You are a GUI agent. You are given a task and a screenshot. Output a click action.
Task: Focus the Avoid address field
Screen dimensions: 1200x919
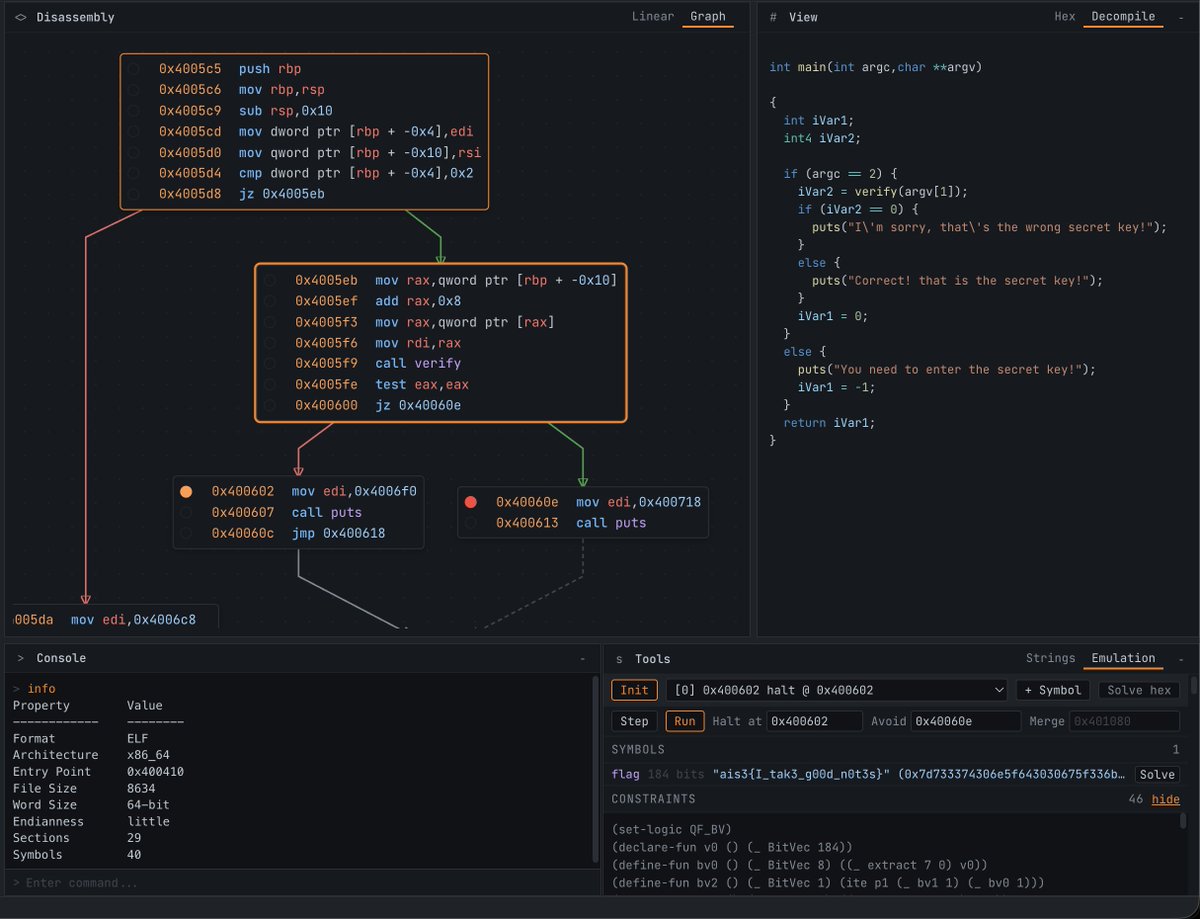[x=967, y=721]
